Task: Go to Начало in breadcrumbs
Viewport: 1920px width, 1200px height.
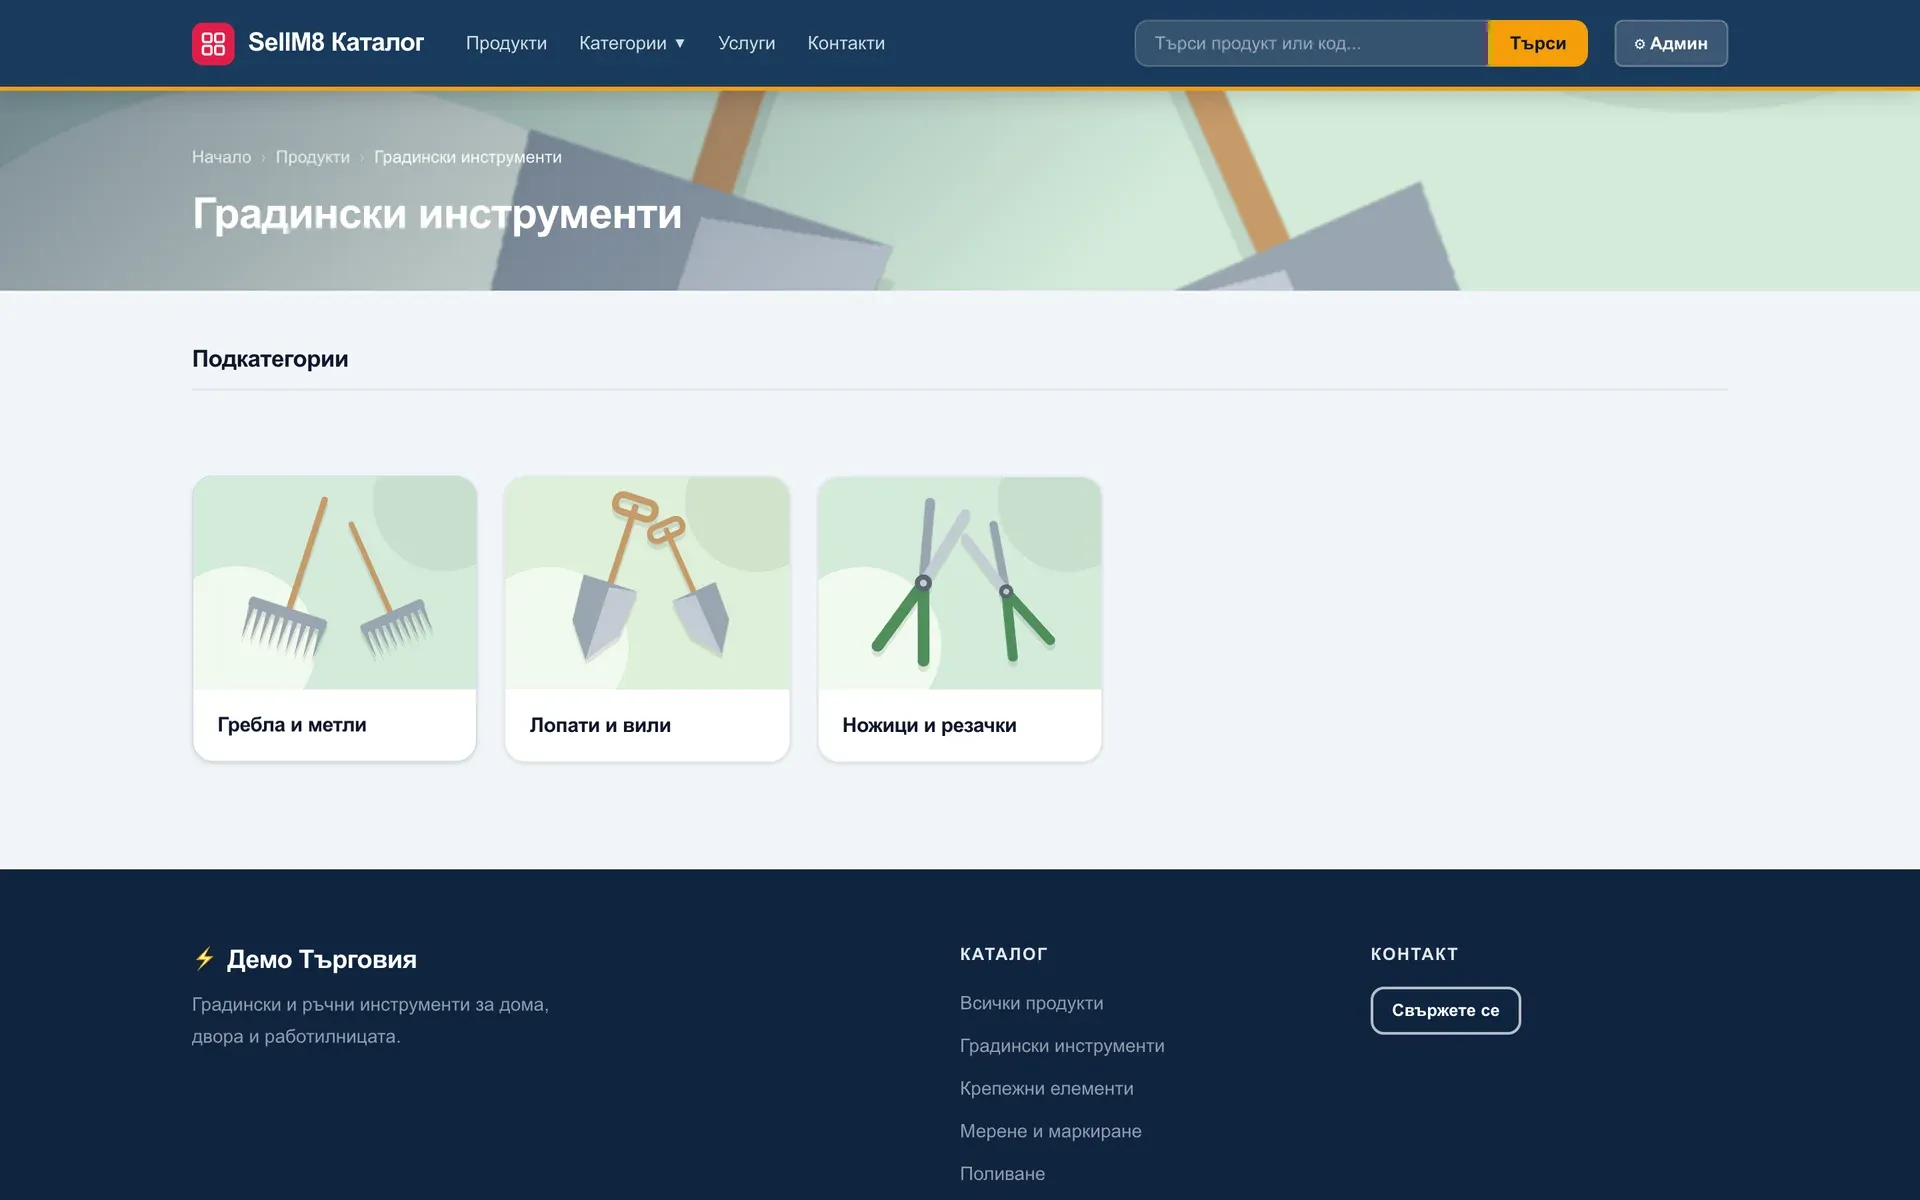Action: click(221, 157)
